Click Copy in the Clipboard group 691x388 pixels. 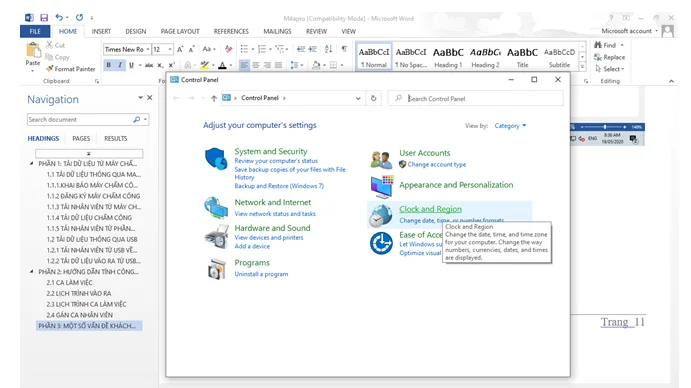tap(58, 57)
